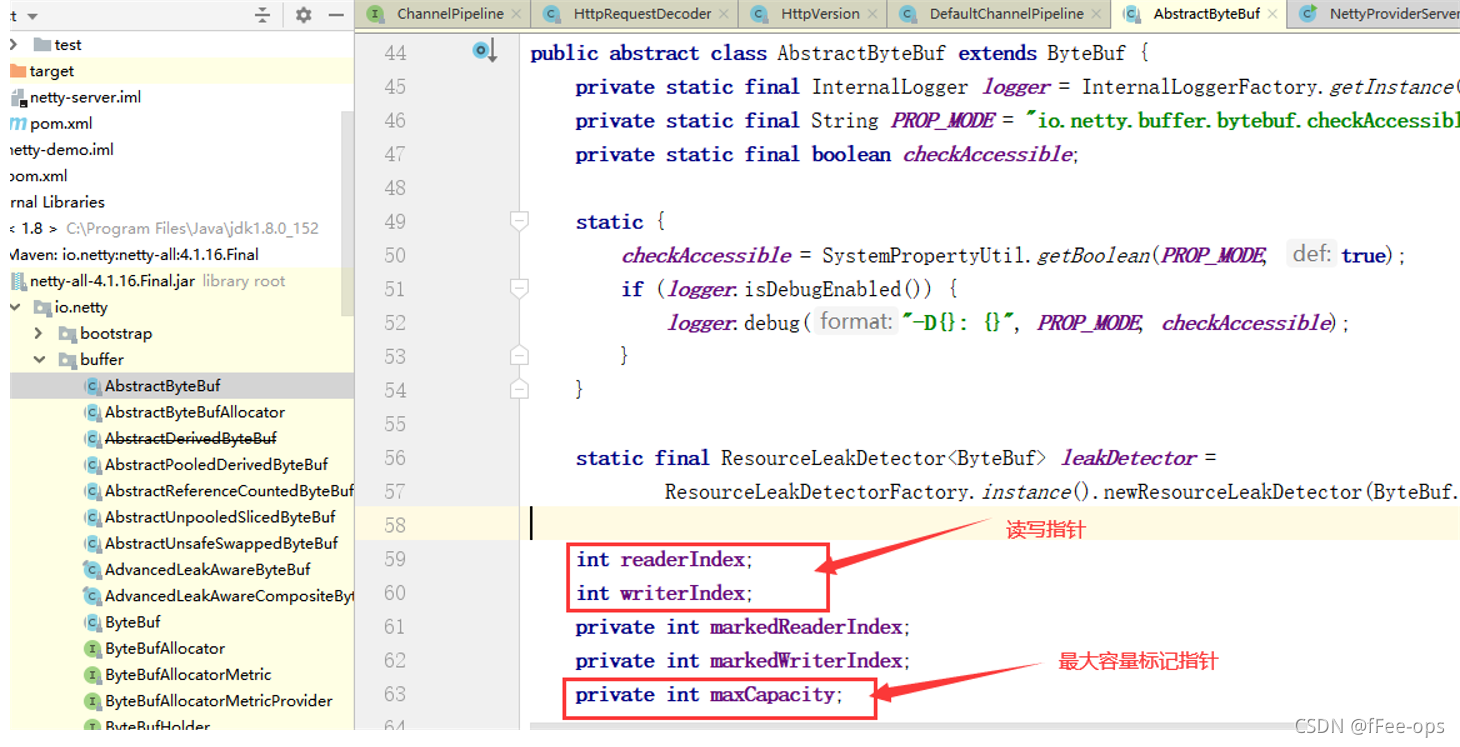Open AbstractReferenceCountedByteBuf class
Viewport: 1460px width, 747px height.
(x=229, y=491)
